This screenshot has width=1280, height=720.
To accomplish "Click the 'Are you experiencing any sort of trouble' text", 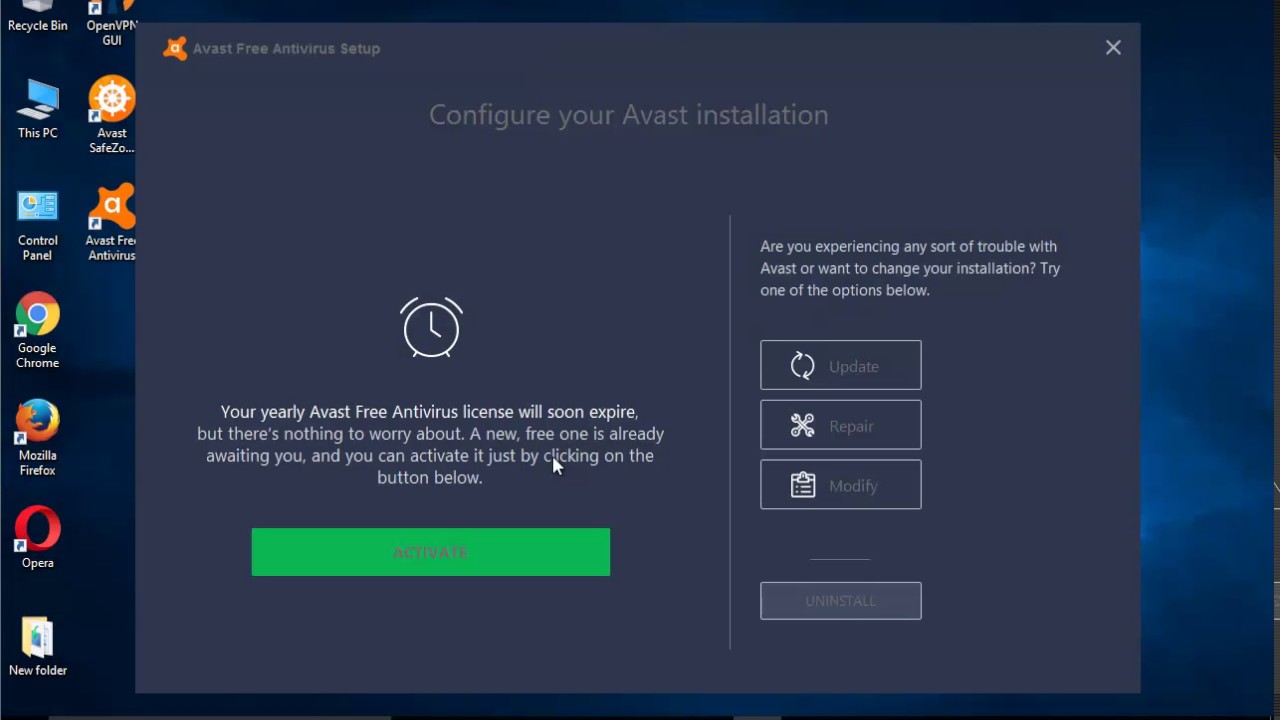I will click(x=910, y=268).
